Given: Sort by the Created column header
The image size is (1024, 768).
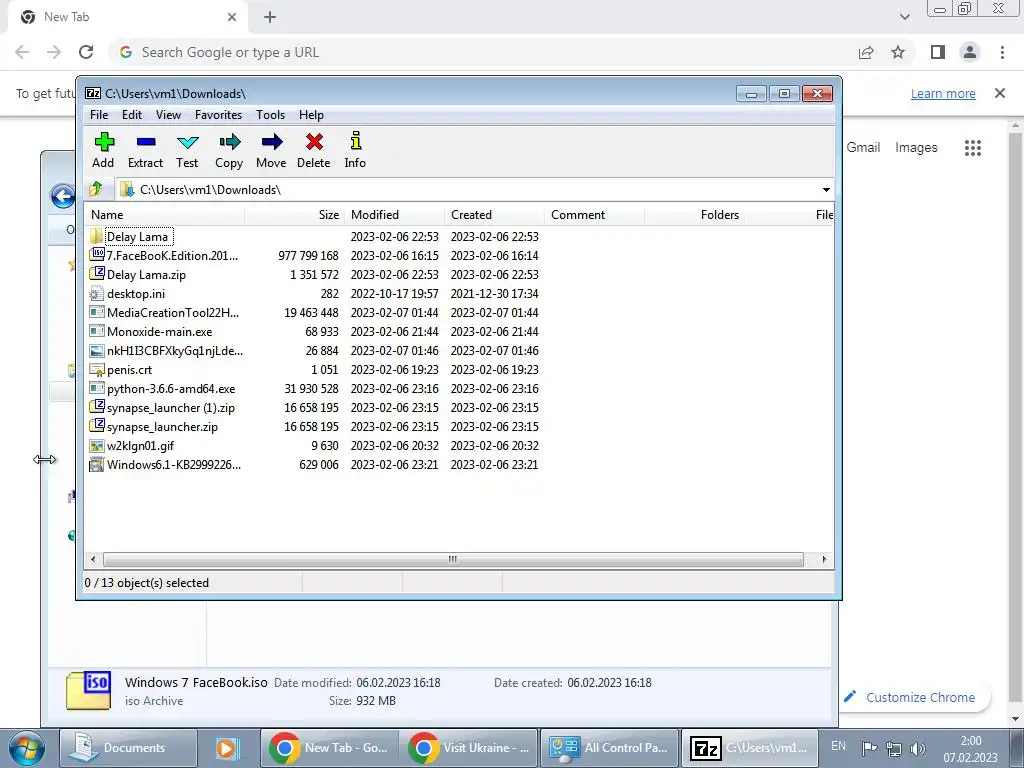Looking at the screenshot, I should tap(494, 215).
